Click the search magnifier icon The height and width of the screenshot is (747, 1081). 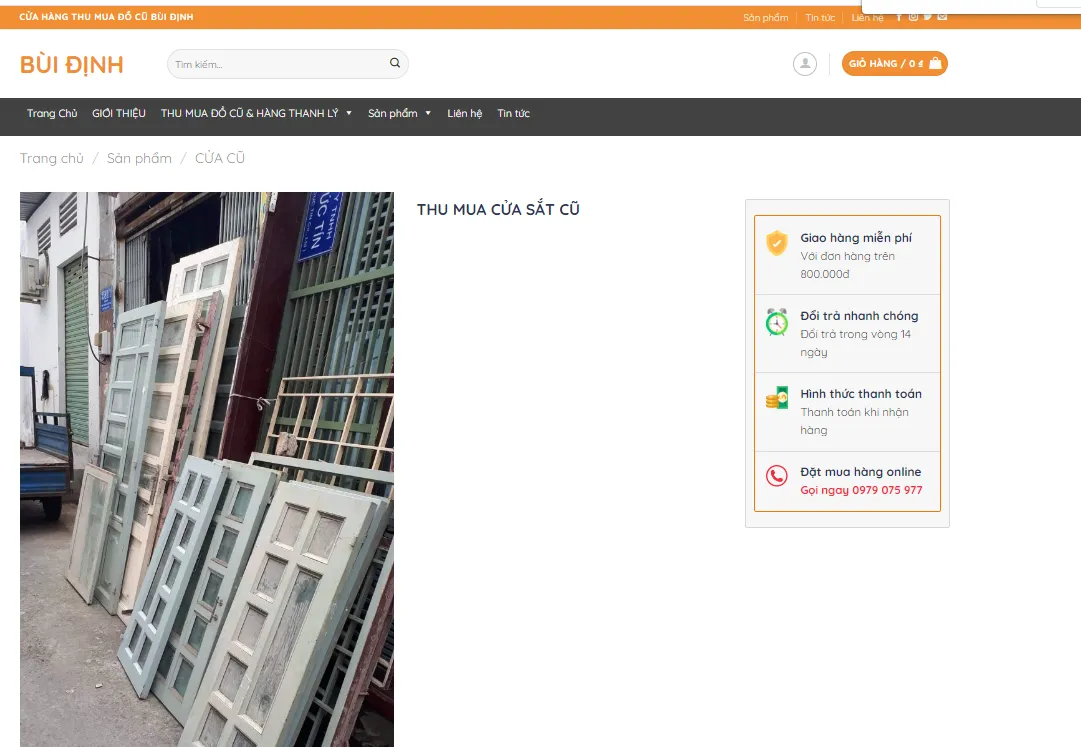[395, 64]
